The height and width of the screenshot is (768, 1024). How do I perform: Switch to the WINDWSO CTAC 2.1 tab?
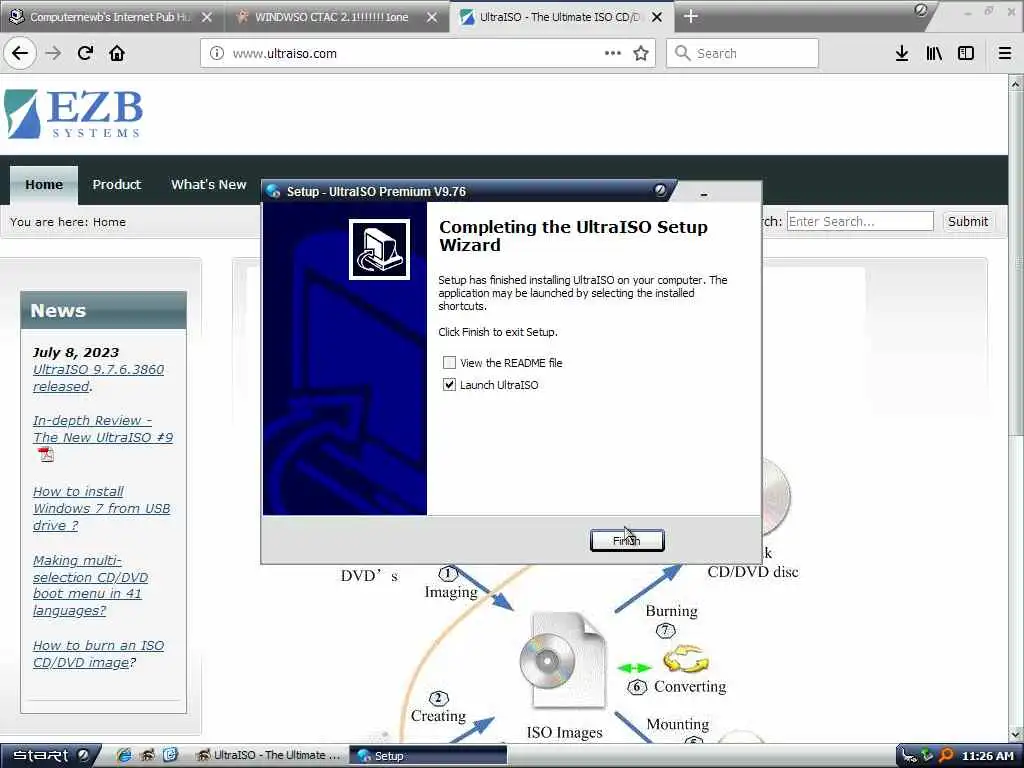[336, 17]
